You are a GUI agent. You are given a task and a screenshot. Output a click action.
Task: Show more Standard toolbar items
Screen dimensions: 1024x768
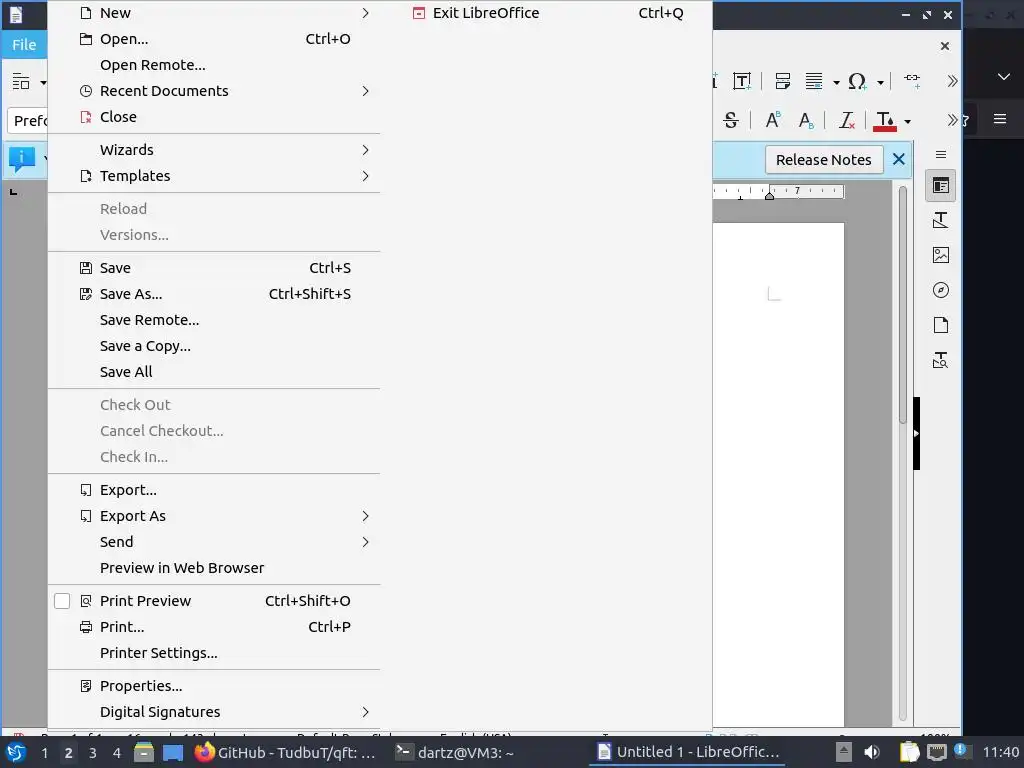click(x=952, y=81)
